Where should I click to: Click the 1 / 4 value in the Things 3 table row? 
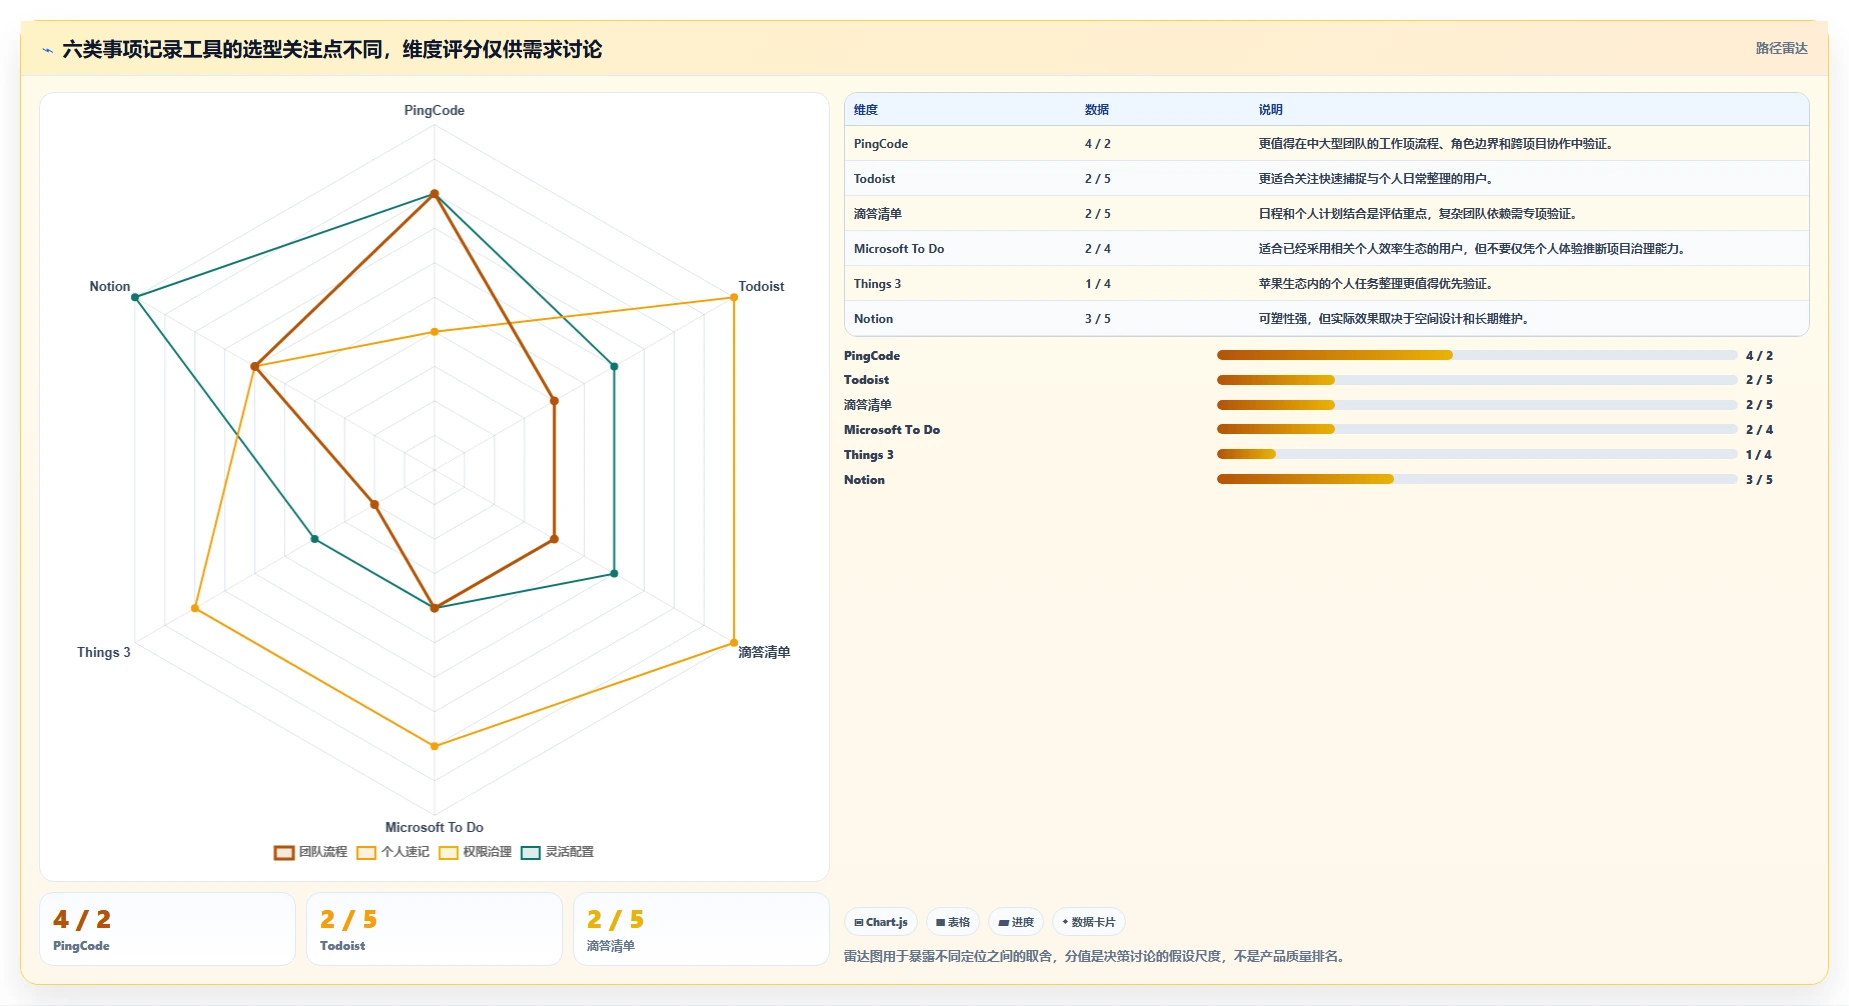point(1097,284)
